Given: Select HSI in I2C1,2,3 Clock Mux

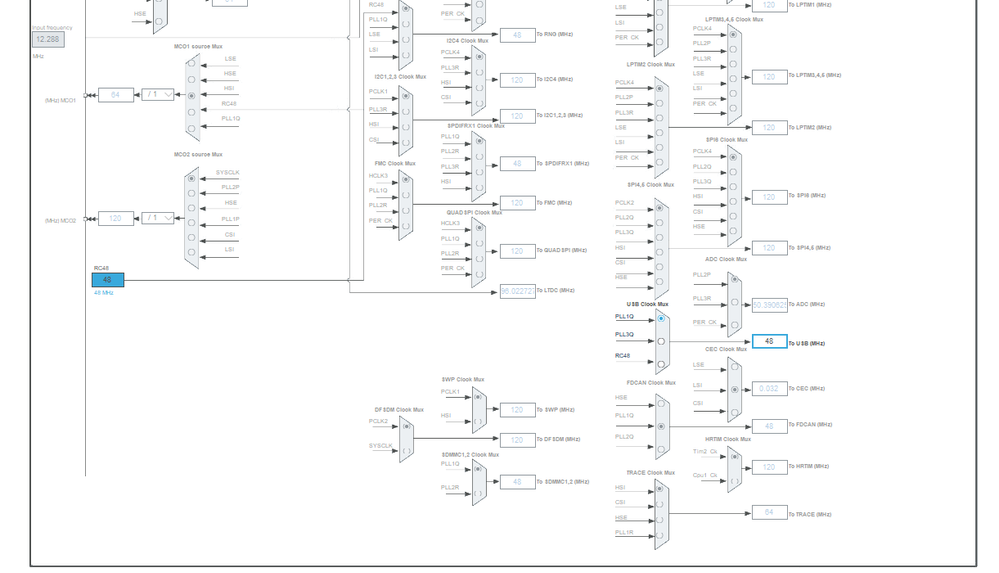Looking at the screenshot, I should 406,127.
